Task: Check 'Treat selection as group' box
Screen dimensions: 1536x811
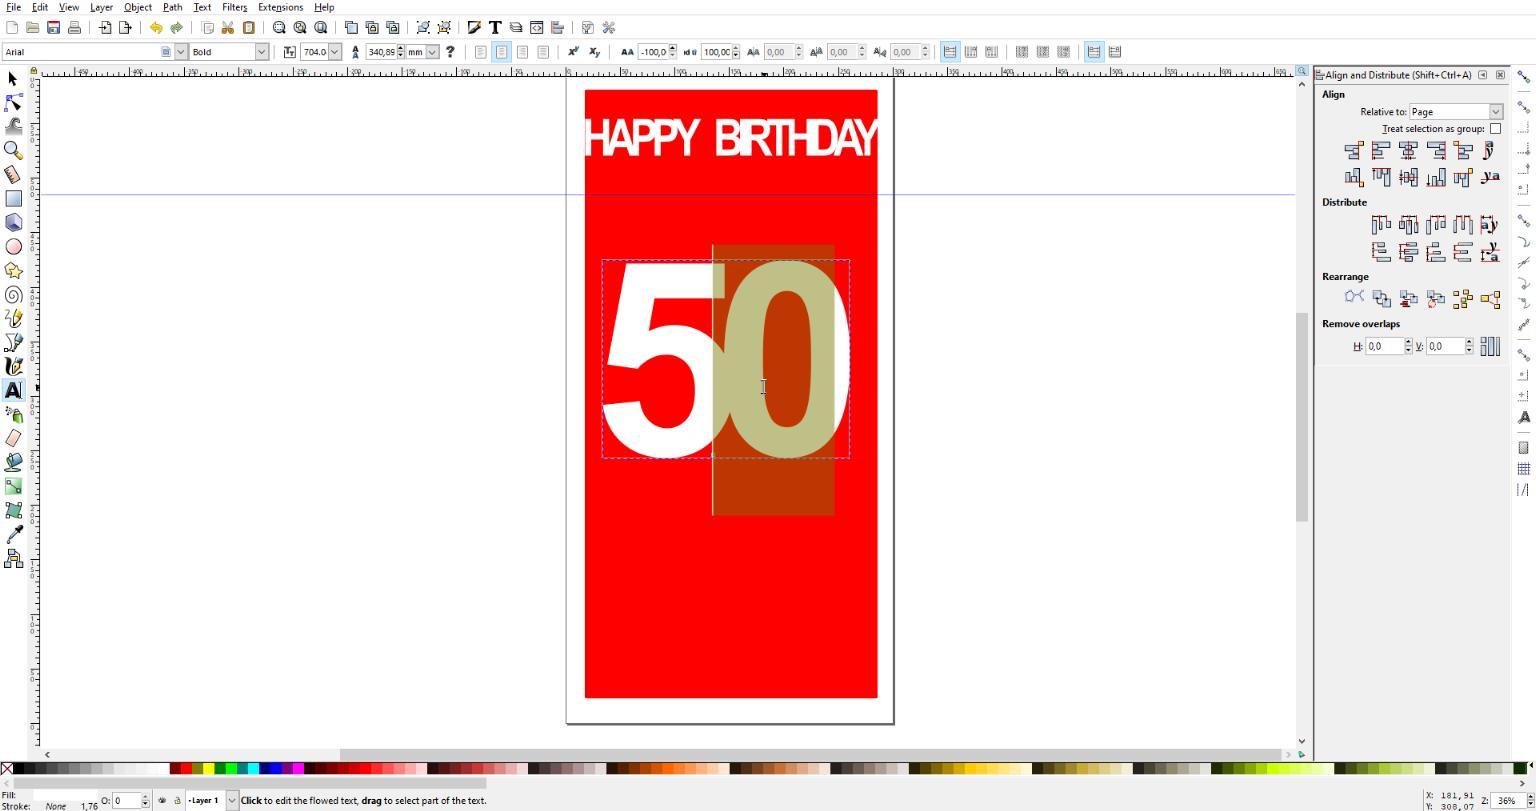Action: tap(1495, 129)
